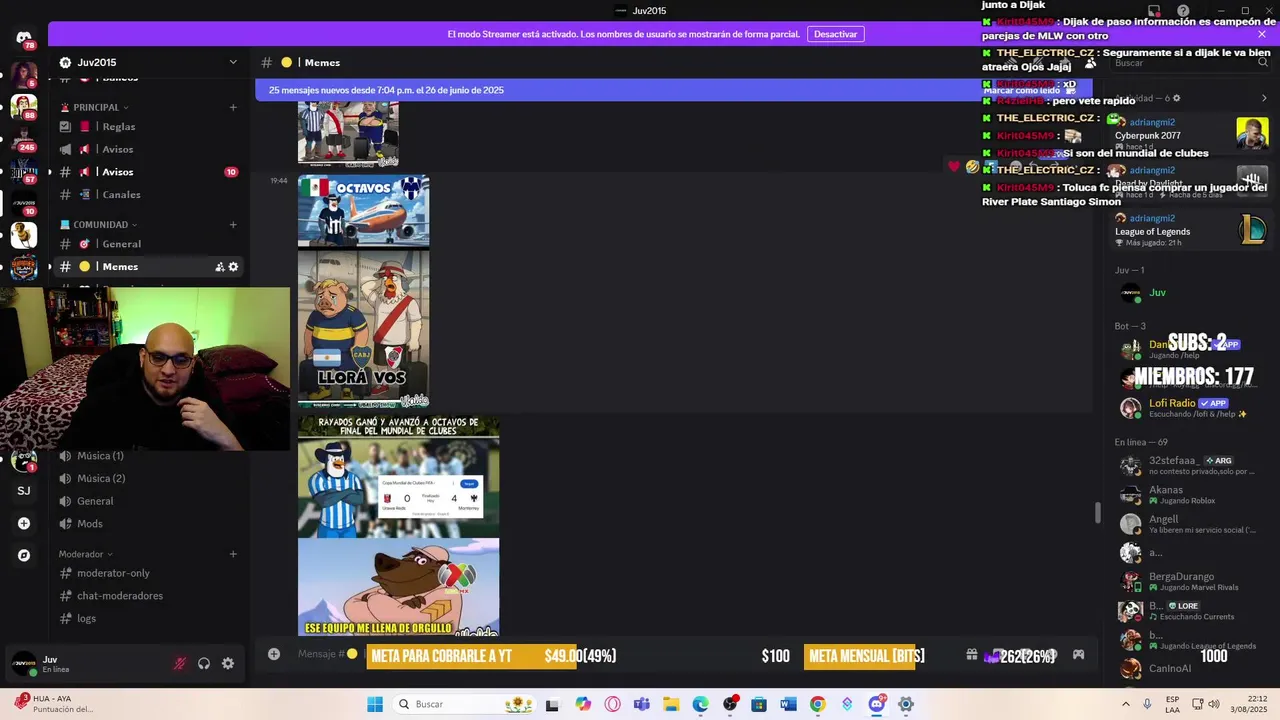Click the Mensaje # input field
Viewport: 1280px width, 720px height.
point(620,655)
